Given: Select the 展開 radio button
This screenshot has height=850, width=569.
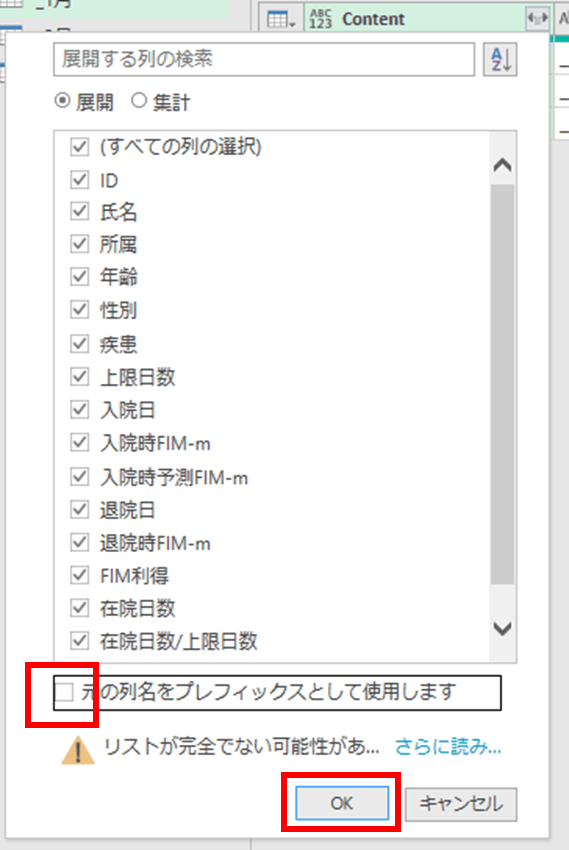Looking at the screenshot, I should [x=63, y=101].
